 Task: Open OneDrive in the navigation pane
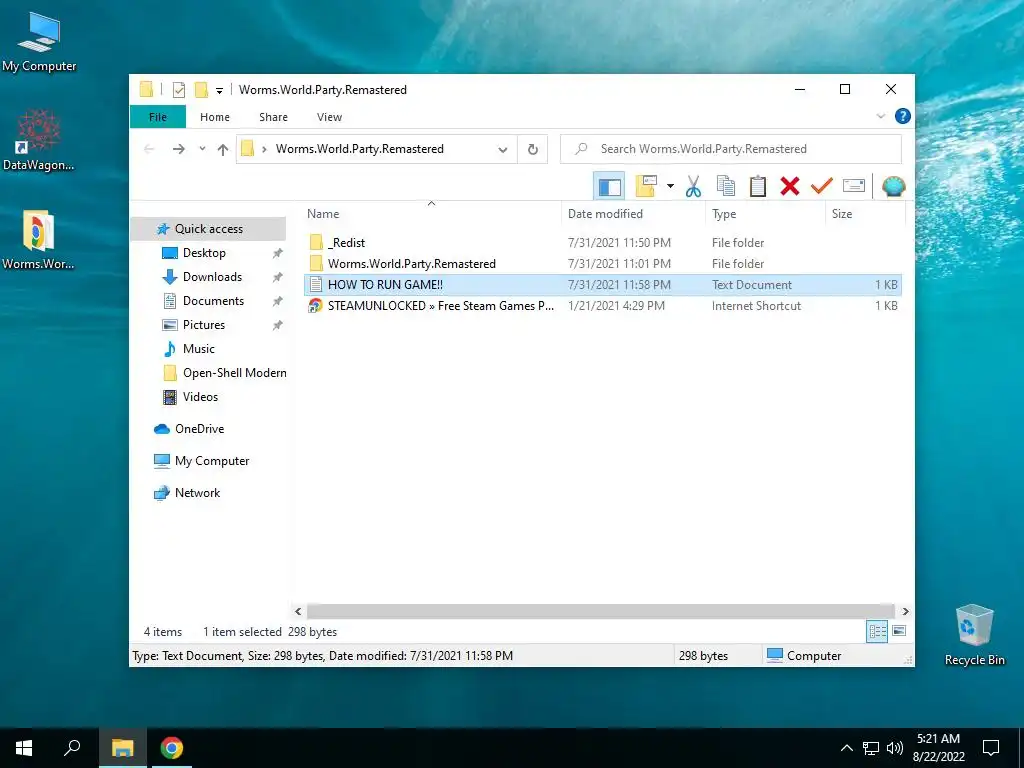tap(199, 429)
